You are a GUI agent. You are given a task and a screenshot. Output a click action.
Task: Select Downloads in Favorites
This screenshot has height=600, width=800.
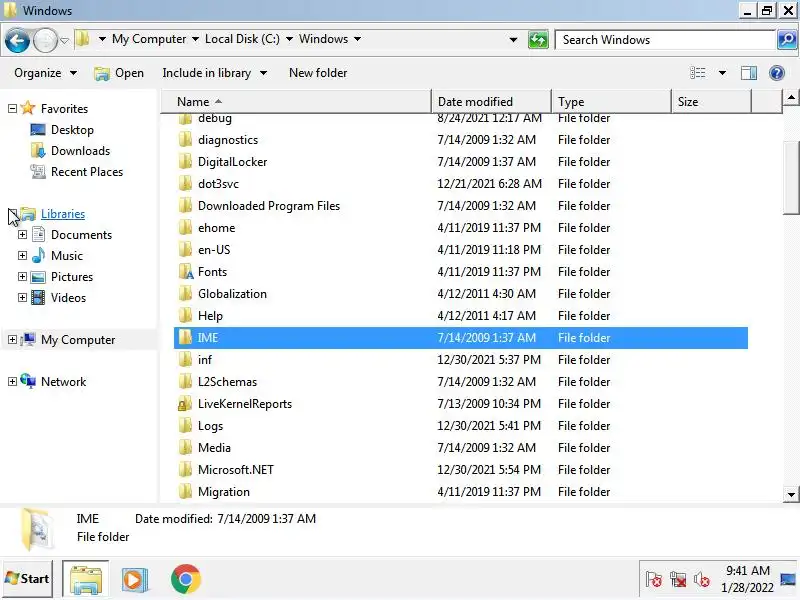(x=80, y=151)
